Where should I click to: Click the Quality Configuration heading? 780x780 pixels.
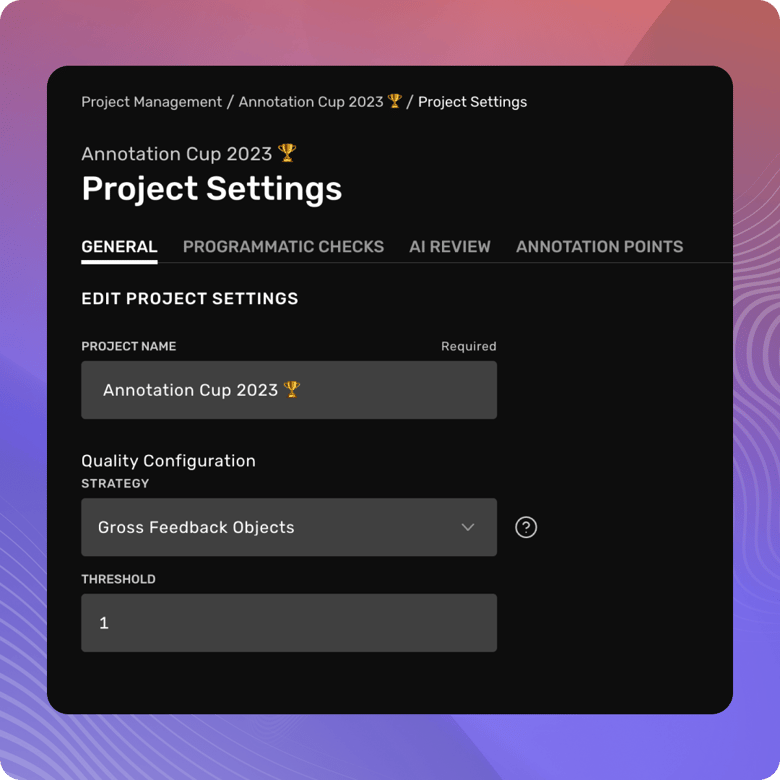tap(169, 461)
